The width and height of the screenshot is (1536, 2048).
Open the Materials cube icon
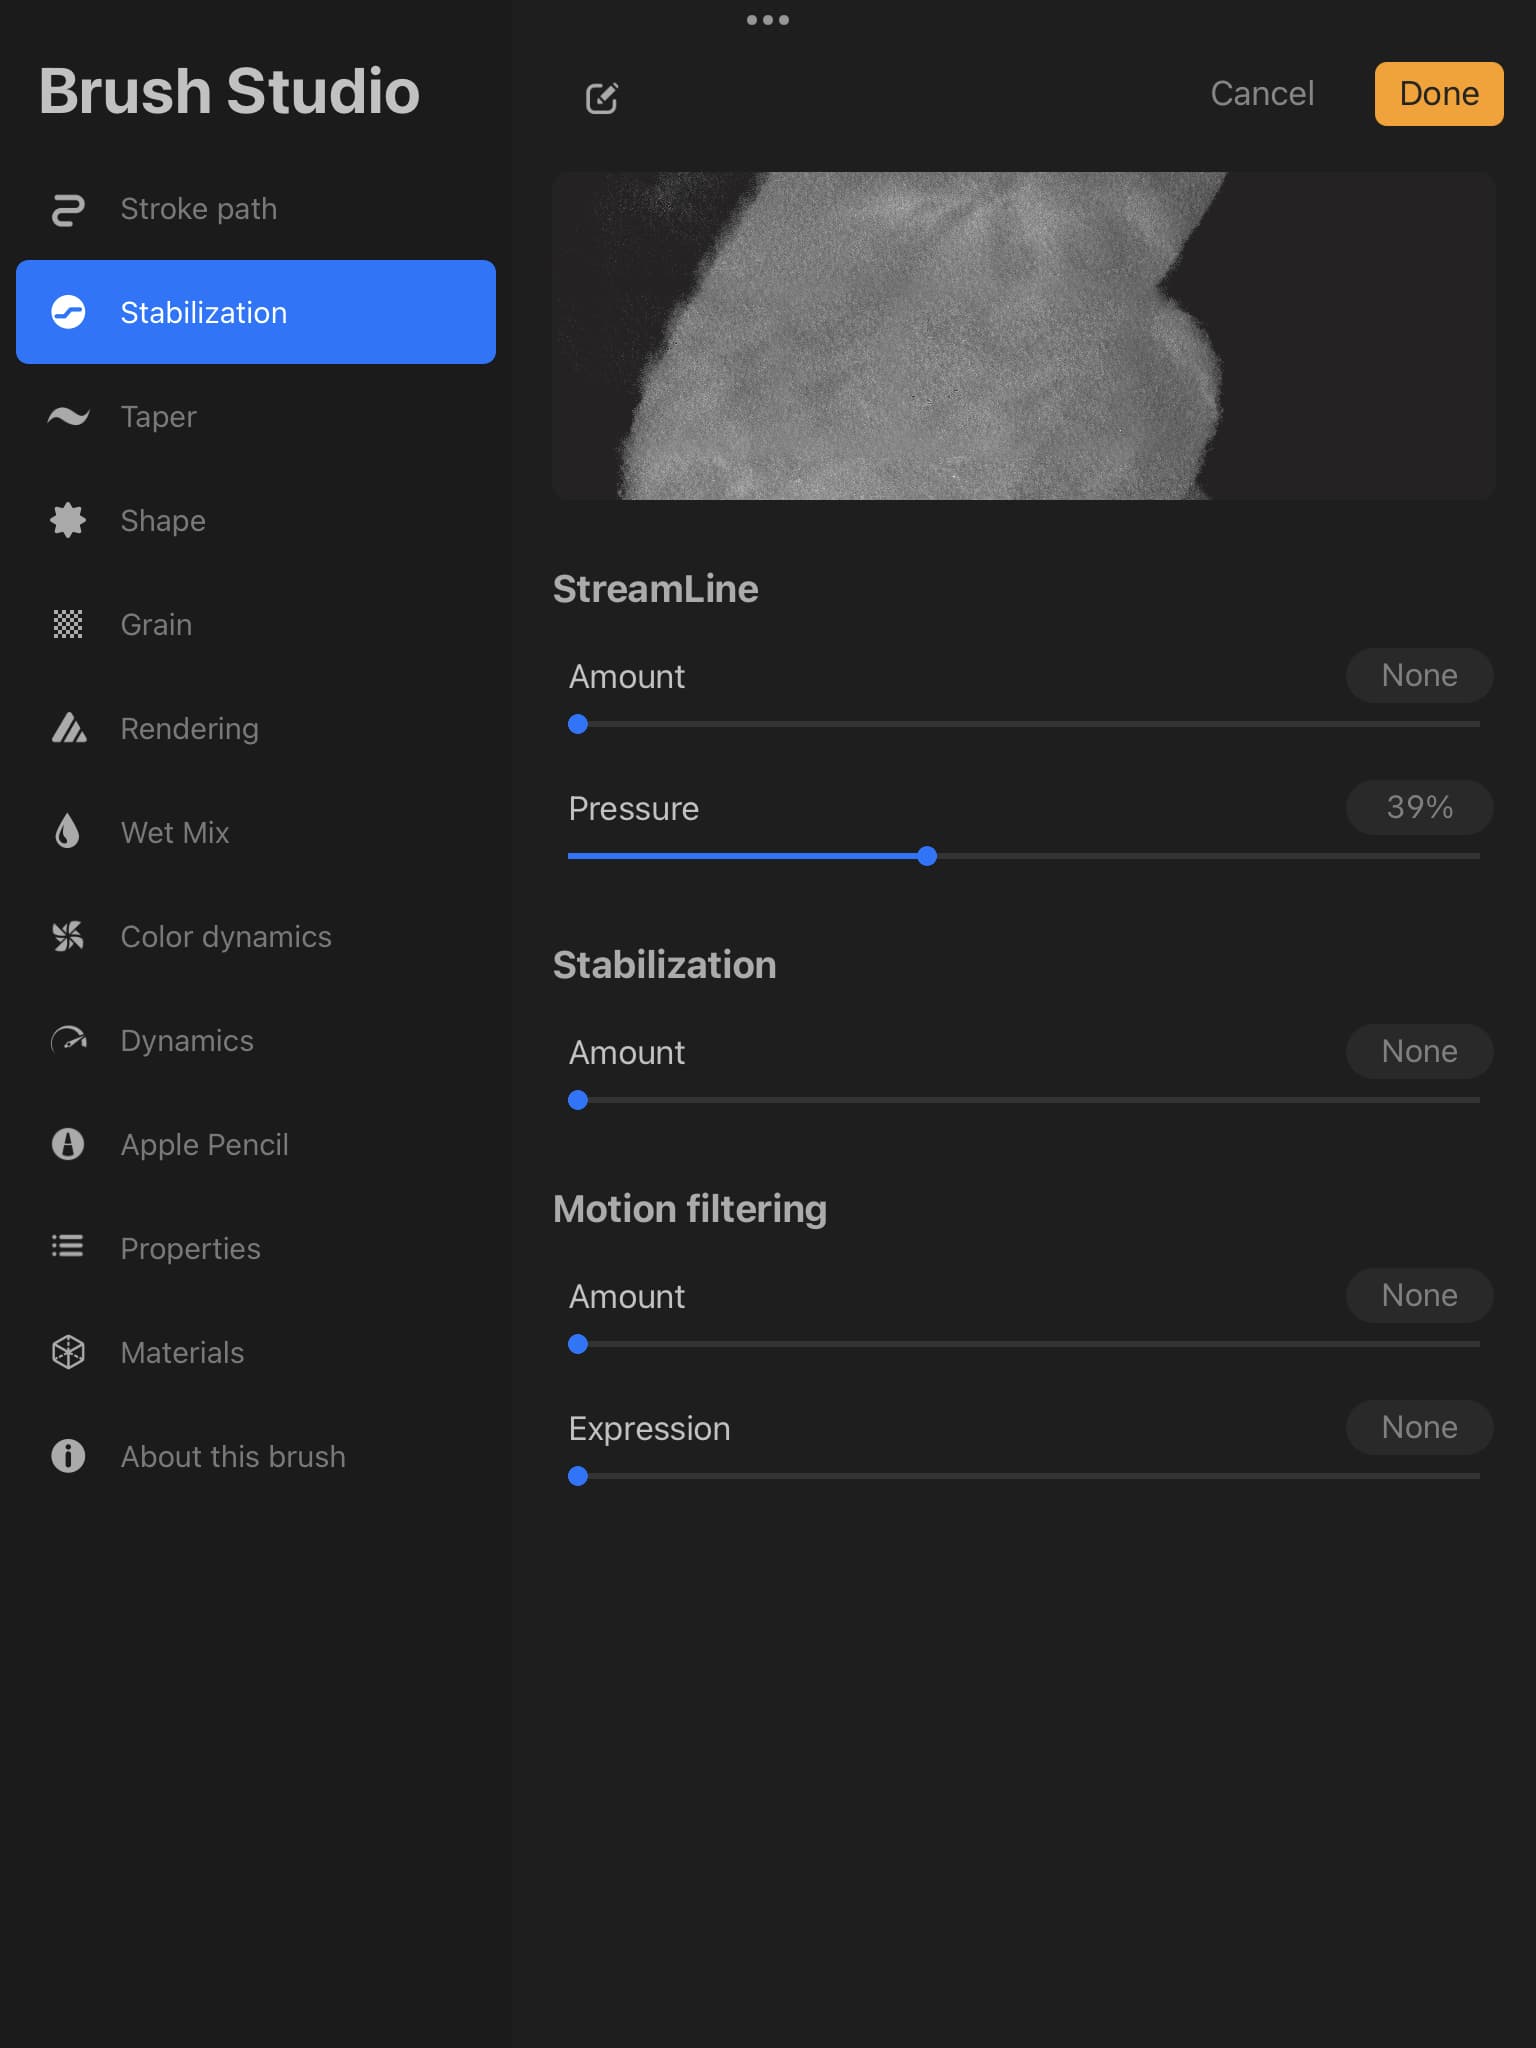[x=68, y=1352]
